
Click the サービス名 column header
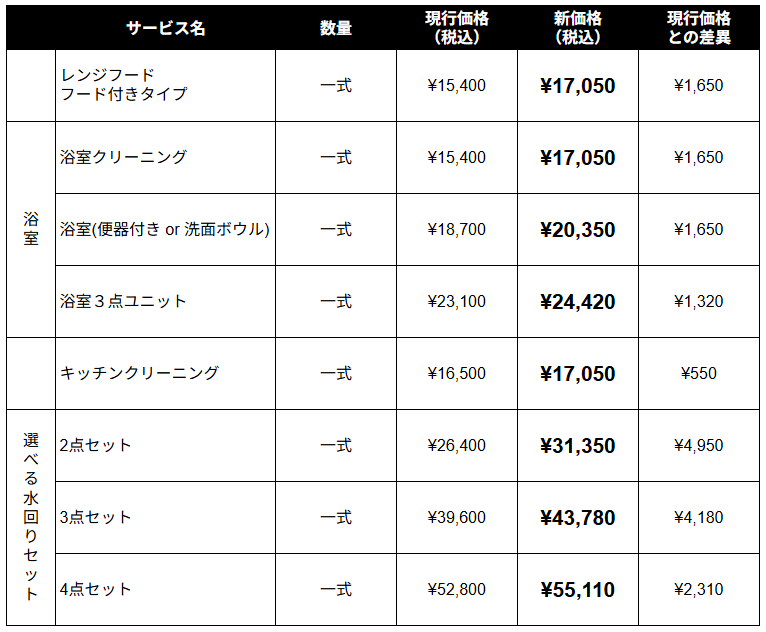coord(166,28)
